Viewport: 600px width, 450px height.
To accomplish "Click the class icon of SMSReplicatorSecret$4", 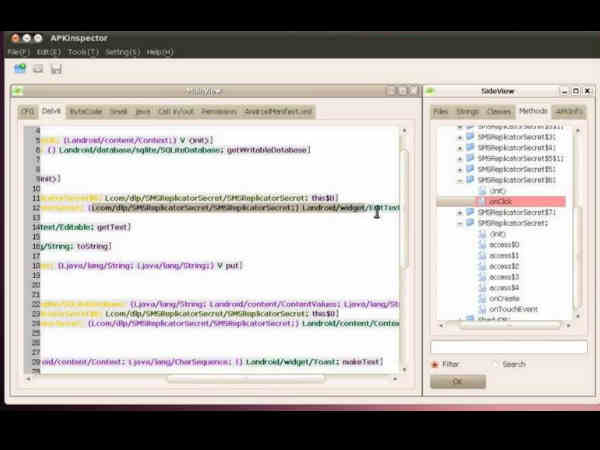I will tap(470, 148).
